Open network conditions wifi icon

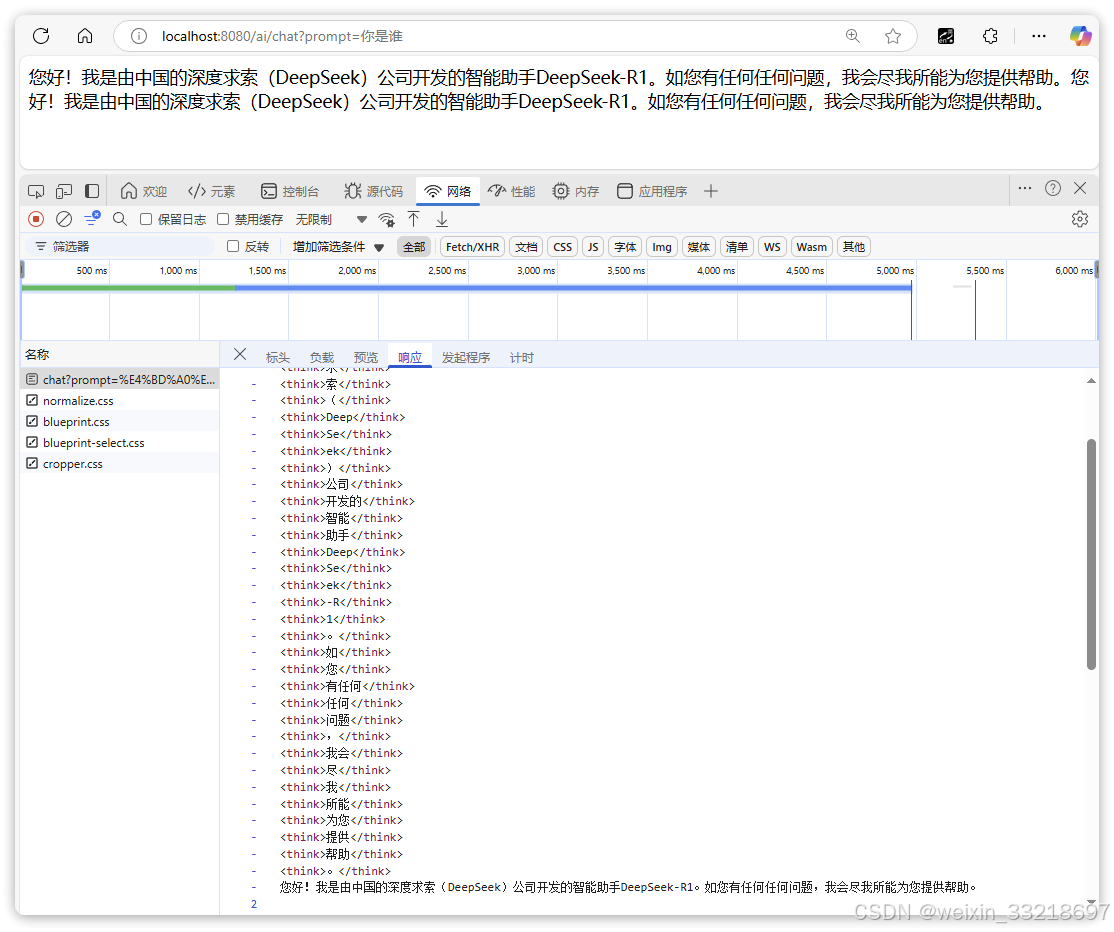[386, 220]
